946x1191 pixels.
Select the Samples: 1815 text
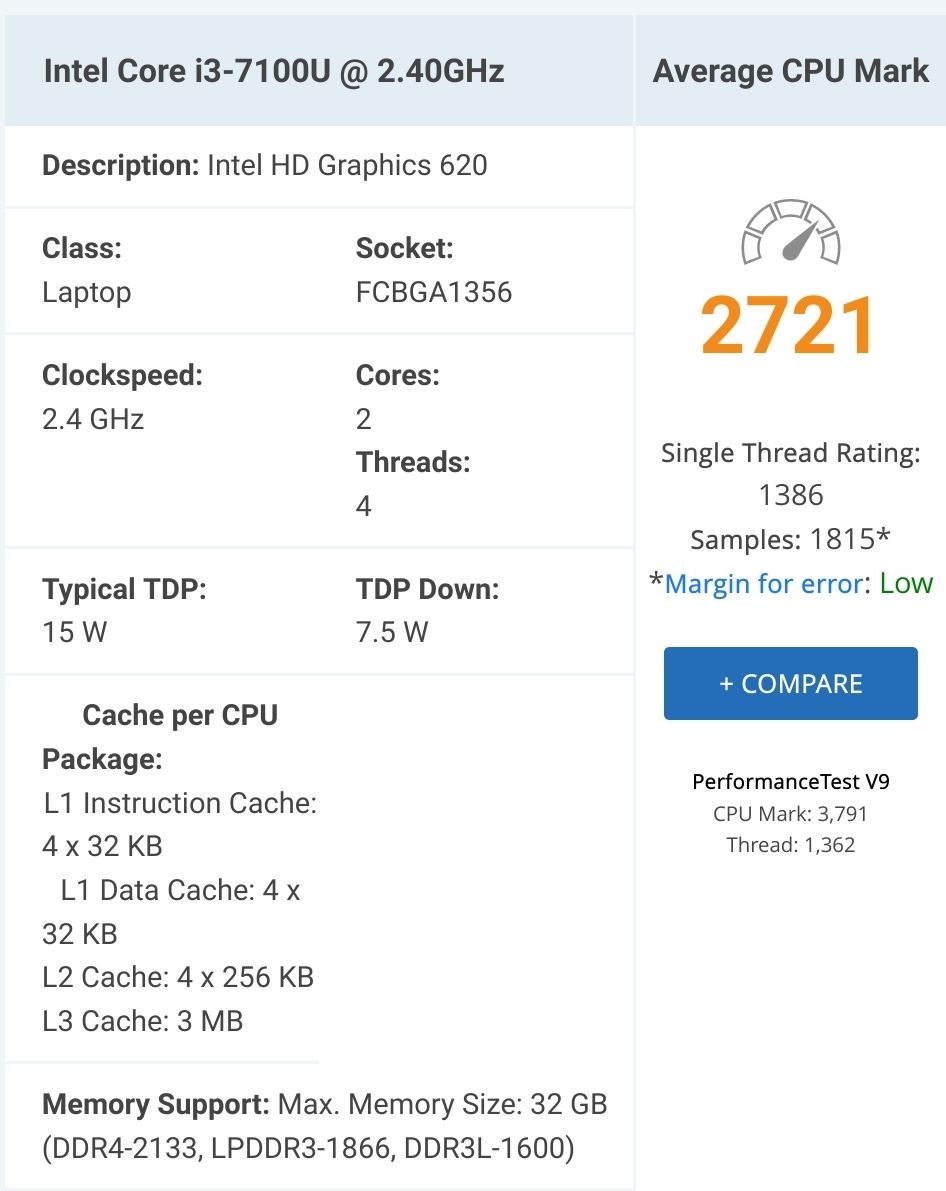(x=790, y=539)
